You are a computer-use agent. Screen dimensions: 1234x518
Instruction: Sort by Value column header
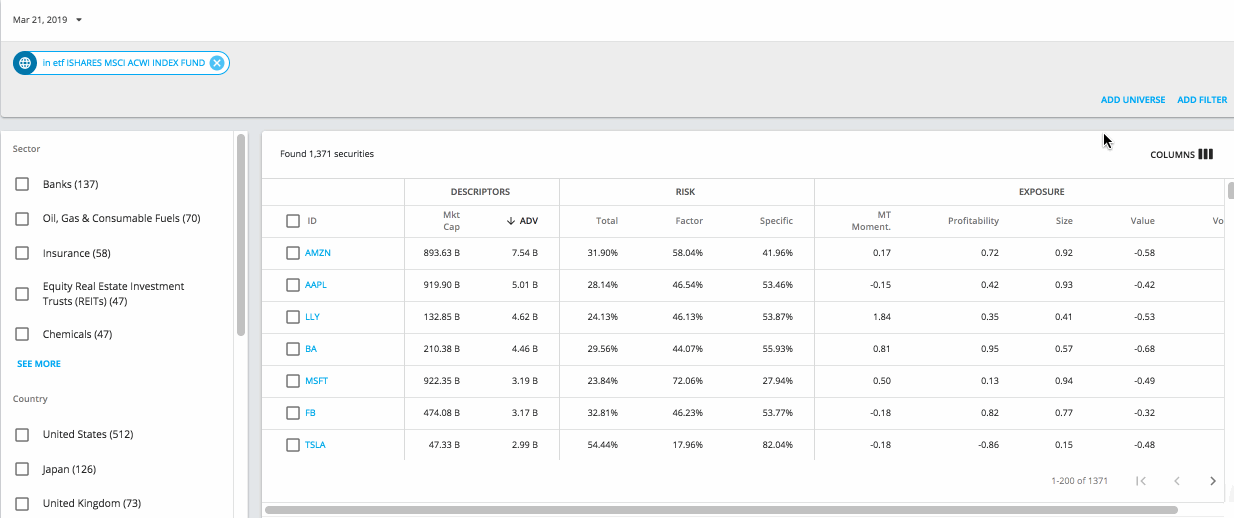1142,221
